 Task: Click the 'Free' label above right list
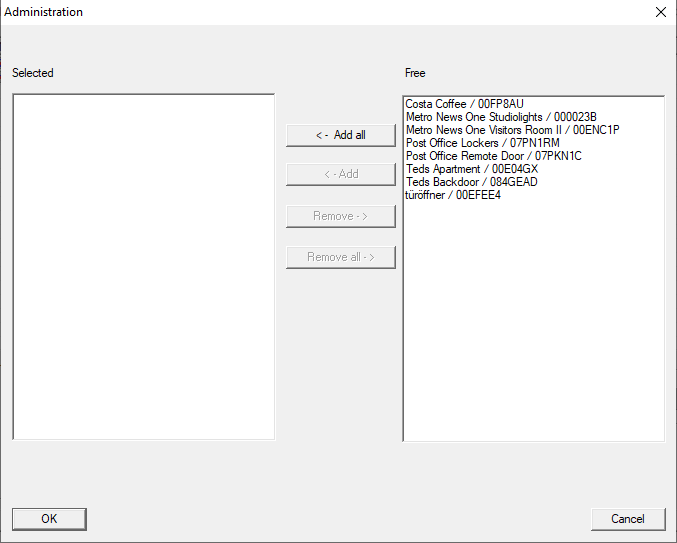(x=415, y=73)
